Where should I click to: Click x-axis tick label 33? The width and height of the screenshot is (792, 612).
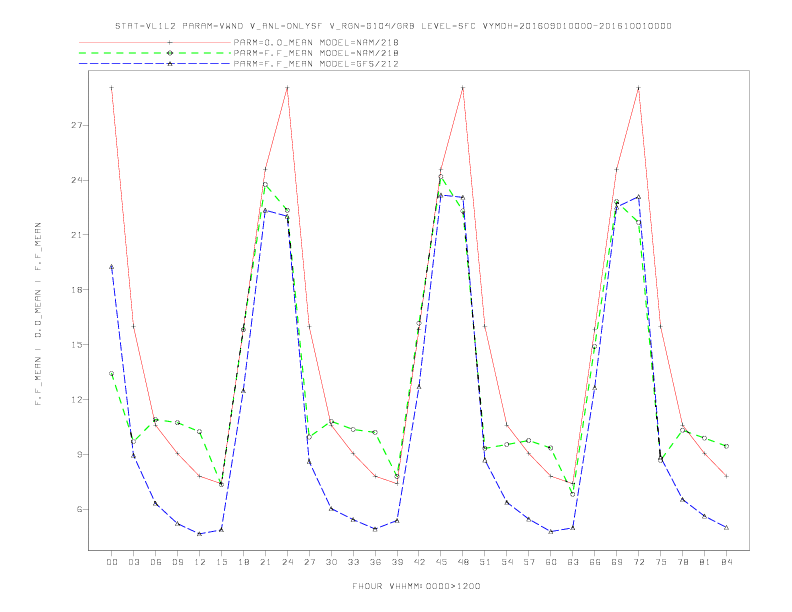353,562
